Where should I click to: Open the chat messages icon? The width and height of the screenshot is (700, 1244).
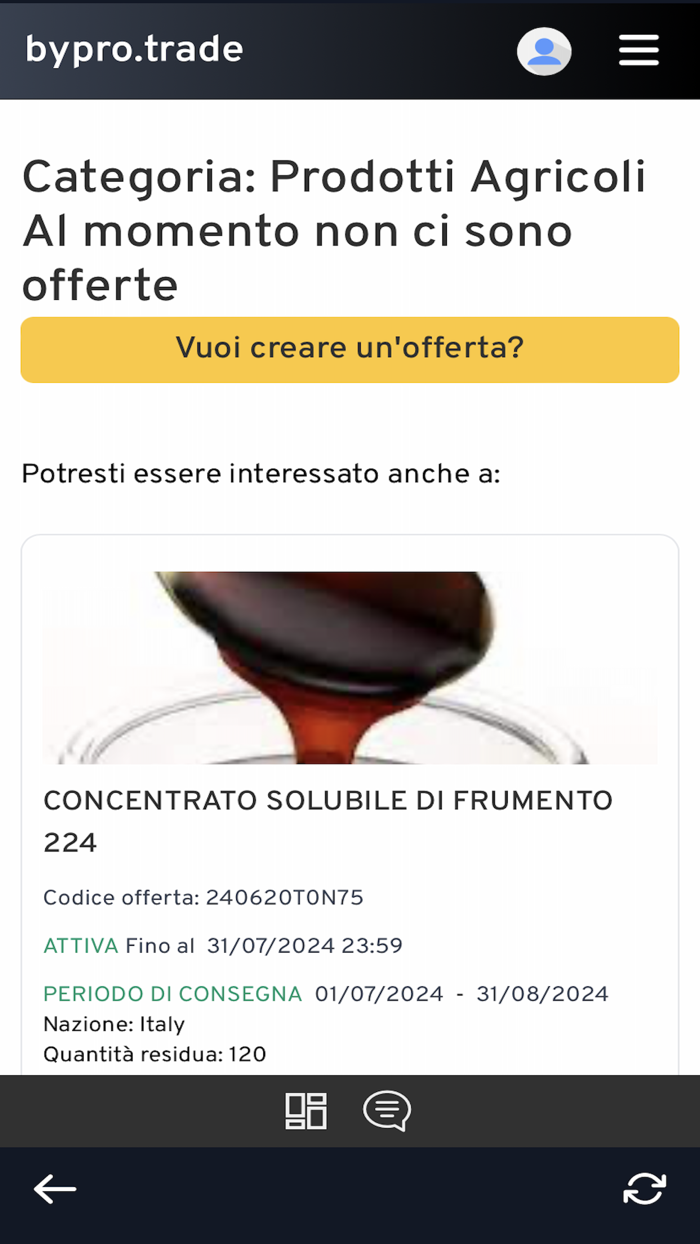pos(387,1110)
